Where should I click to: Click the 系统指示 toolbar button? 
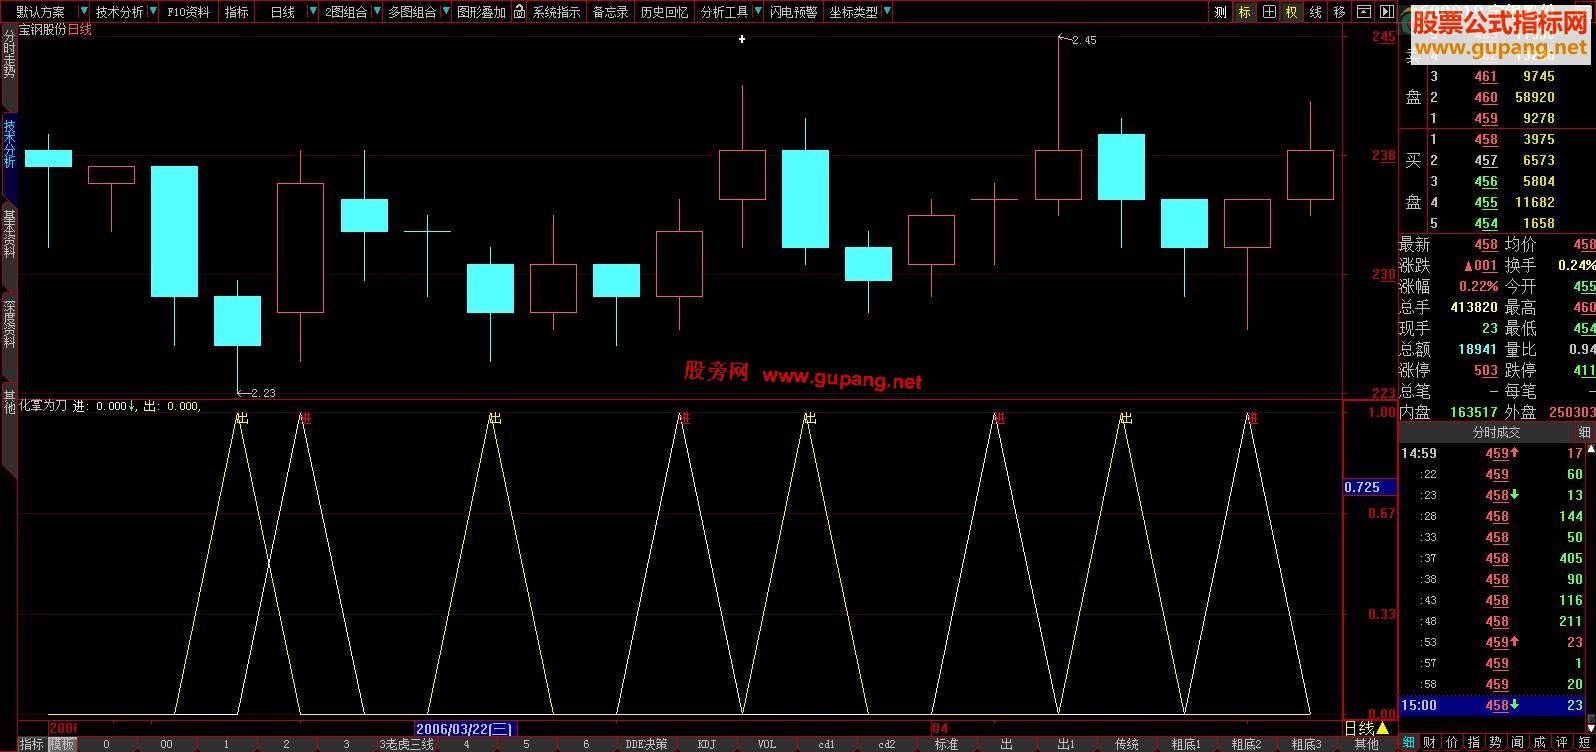click(x=556, y=12)
